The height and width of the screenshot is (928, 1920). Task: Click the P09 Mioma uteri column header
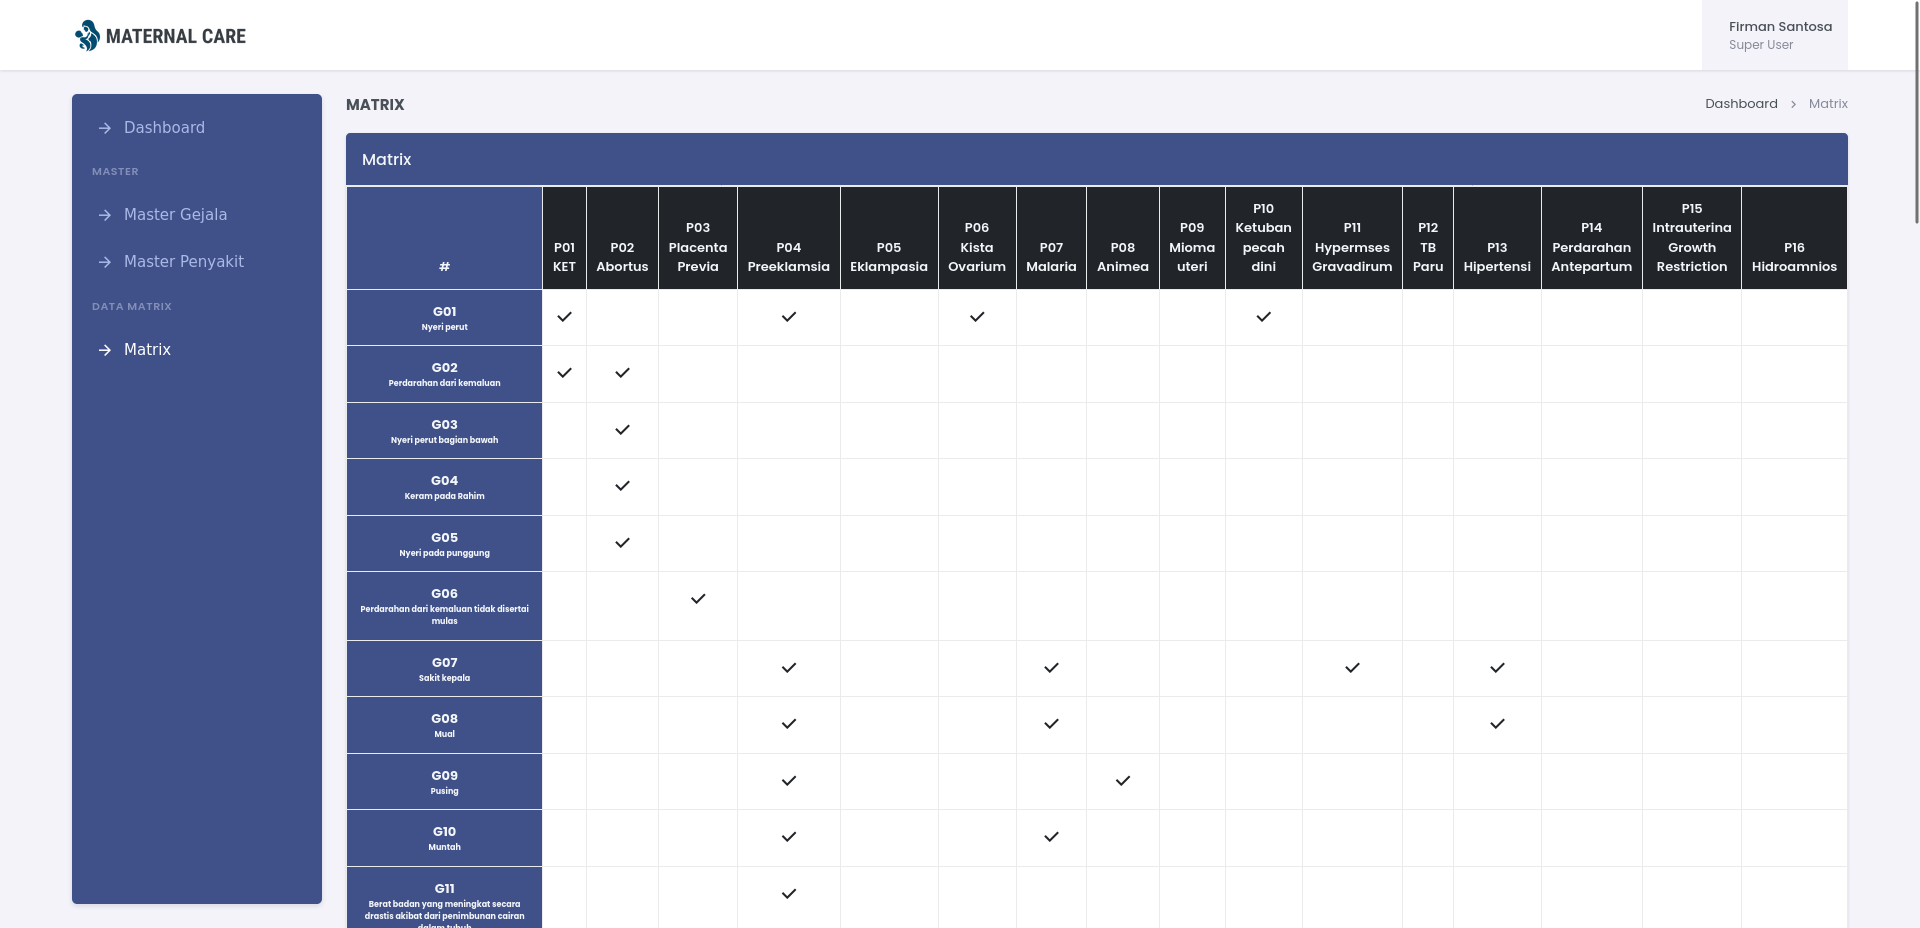1192,238
